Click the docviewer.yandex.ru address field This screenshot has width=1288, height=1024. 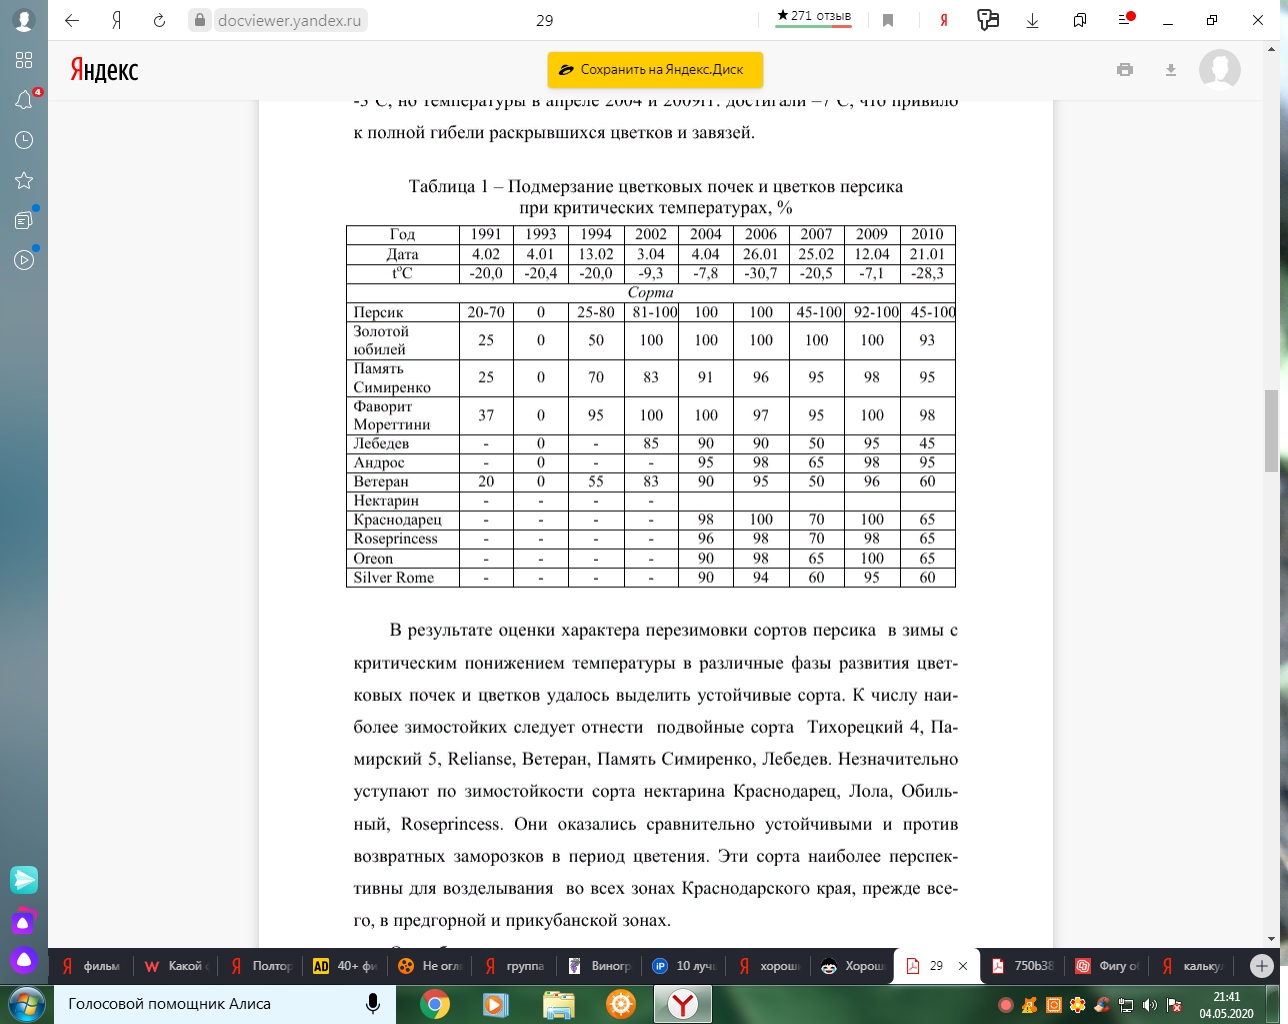click(x=289, y=20)
